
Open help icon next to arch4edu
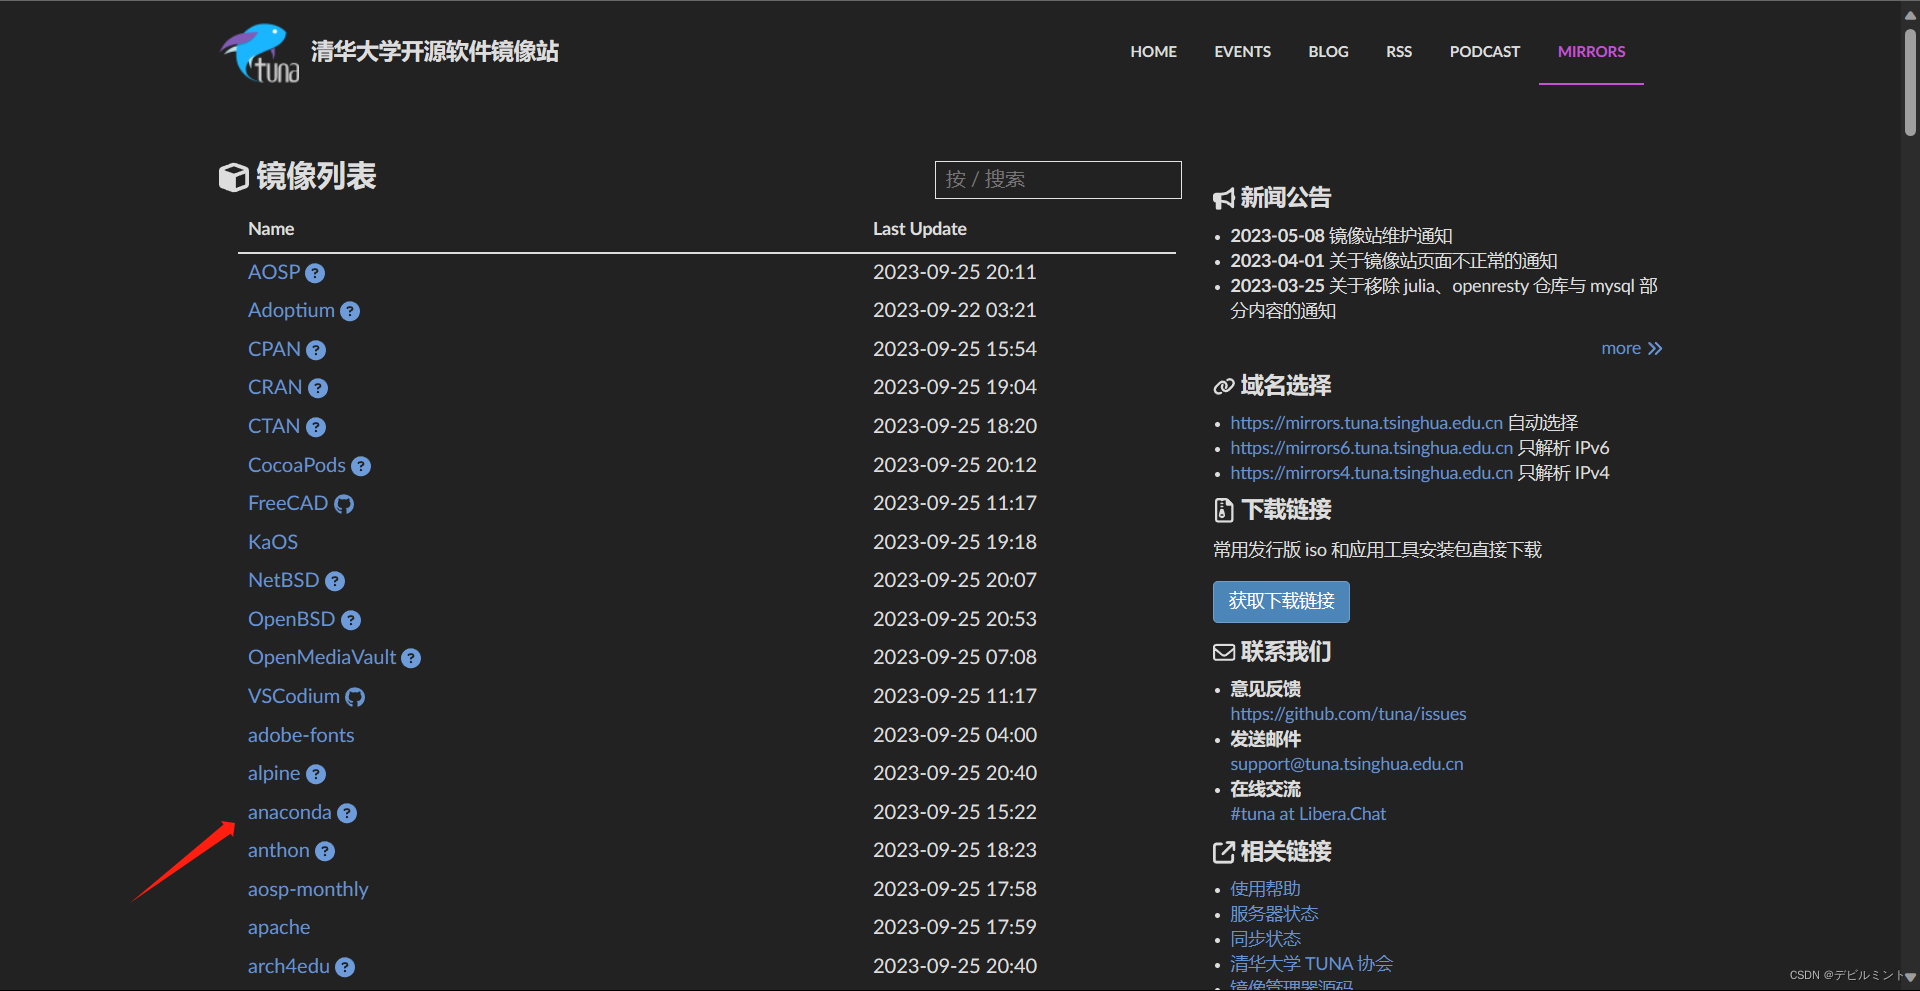tap(345, 967)
